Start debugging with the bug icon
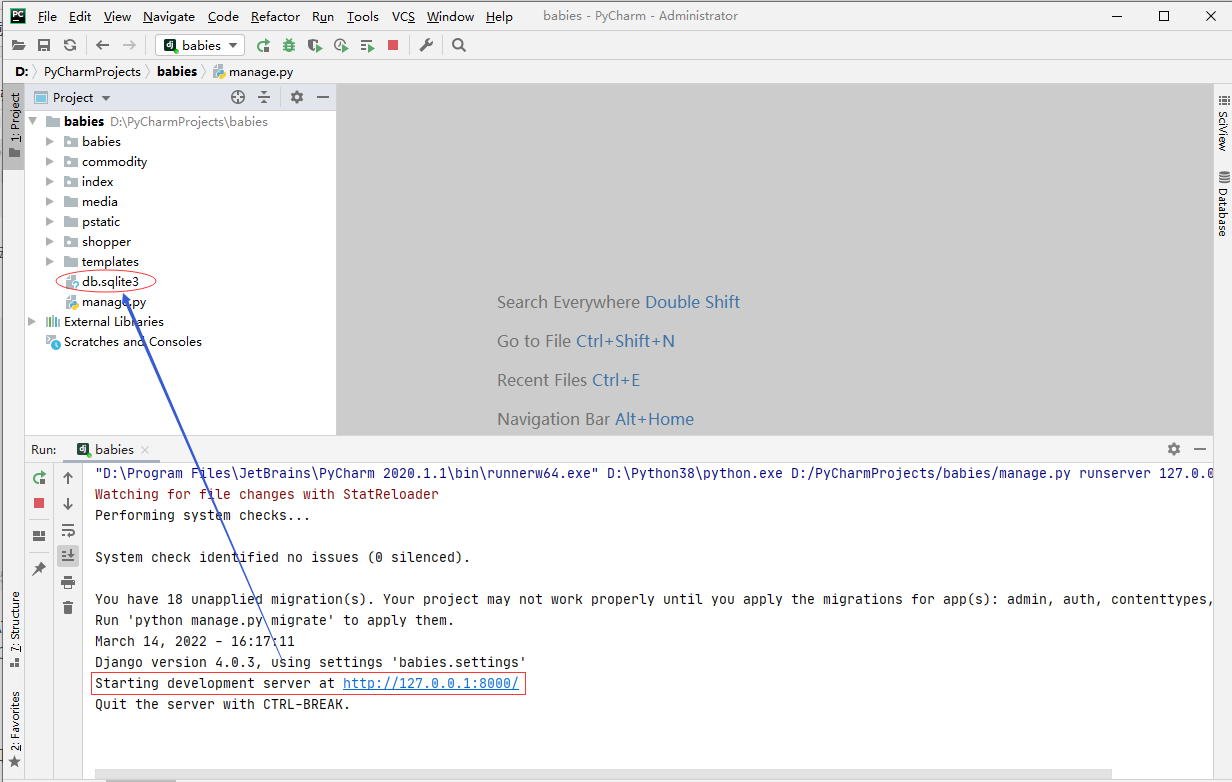The width and height of the screenshot is (1232, 782). click(289, 45)
